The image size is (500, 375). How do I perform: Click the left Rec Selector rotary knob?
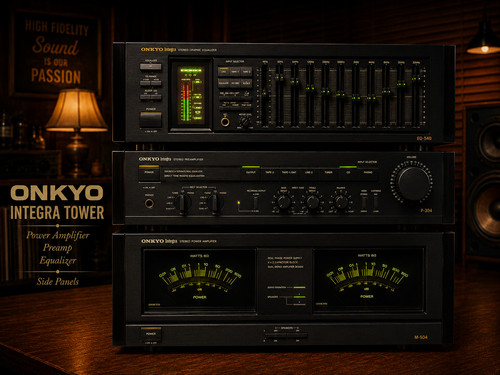pos(183,203)
